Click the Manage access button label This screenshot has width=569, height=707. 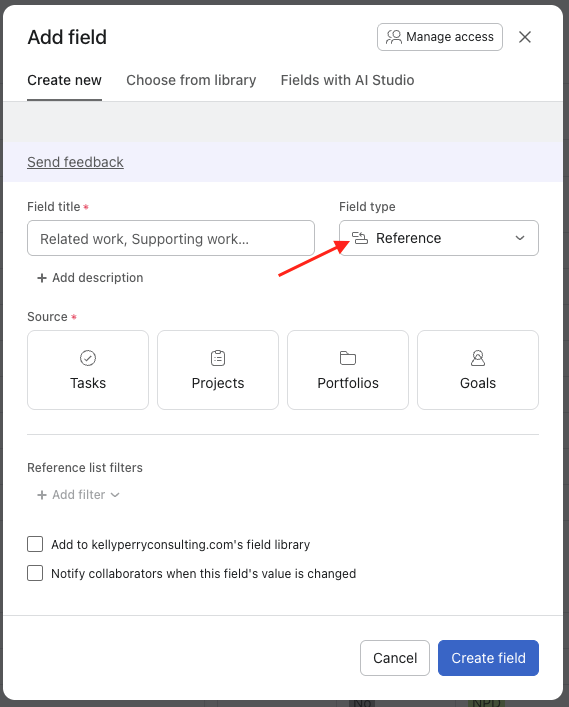450,37
